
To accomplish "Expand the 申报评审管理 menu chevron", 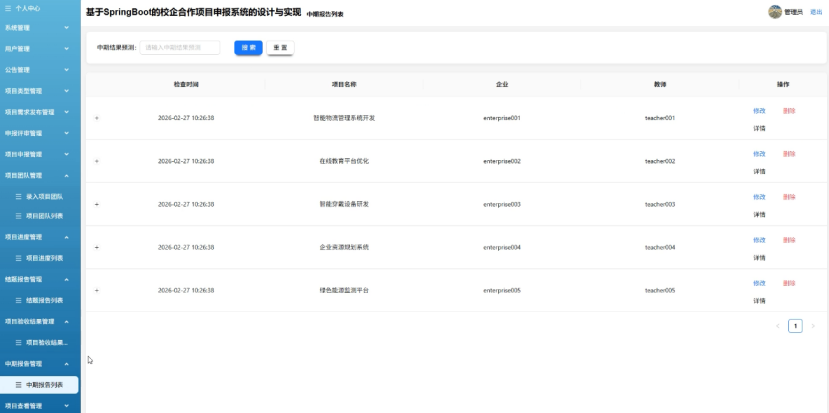I will coord(67,133).
